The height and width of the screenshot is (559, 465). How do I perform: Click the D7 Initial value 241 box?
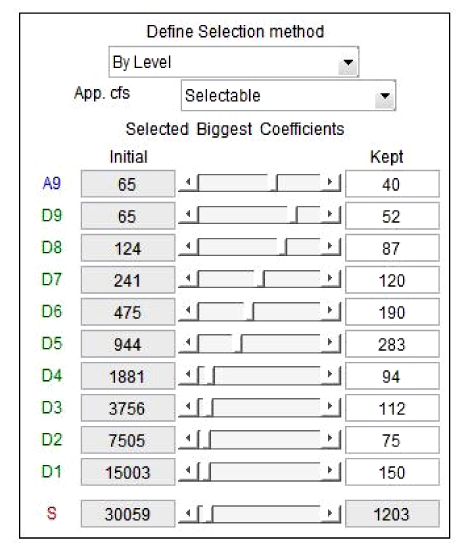tap(128, 280)
